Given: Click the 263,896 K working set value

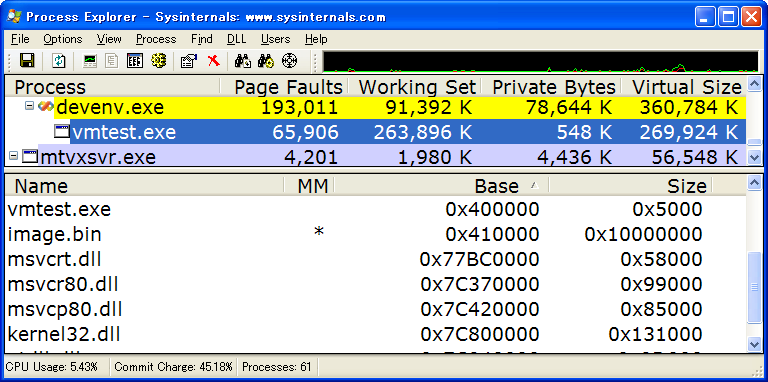Looking at the screenshot, I should (x=423, y=132).
